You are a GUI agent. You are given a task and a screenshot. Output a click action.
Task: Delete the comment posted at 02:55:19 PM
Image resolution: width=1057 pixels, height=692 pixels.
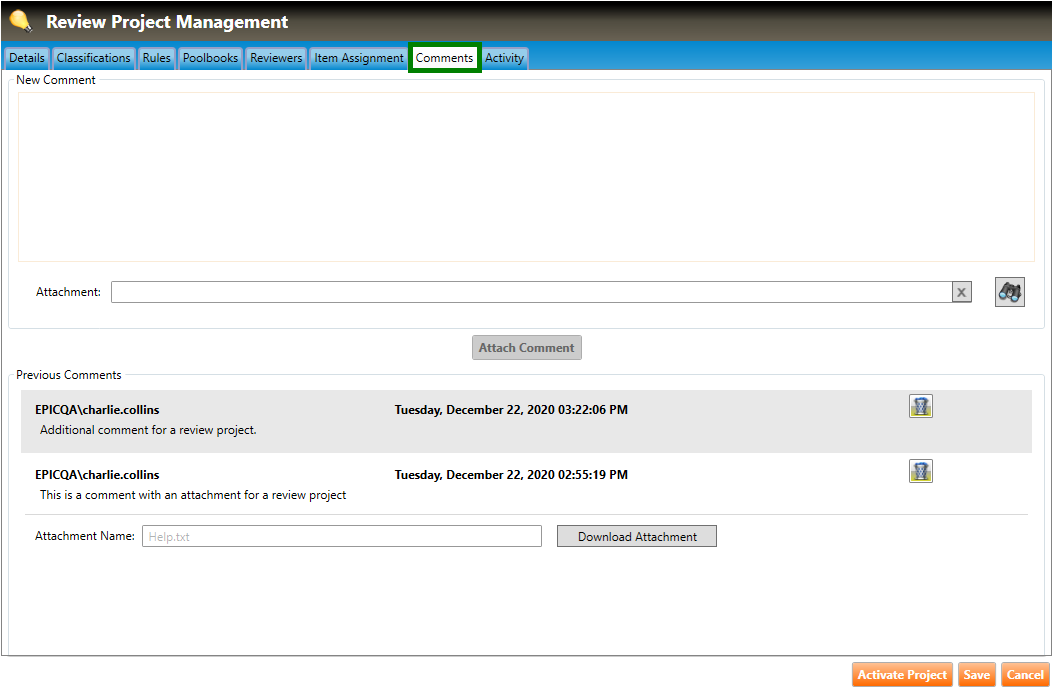point(920,471)
